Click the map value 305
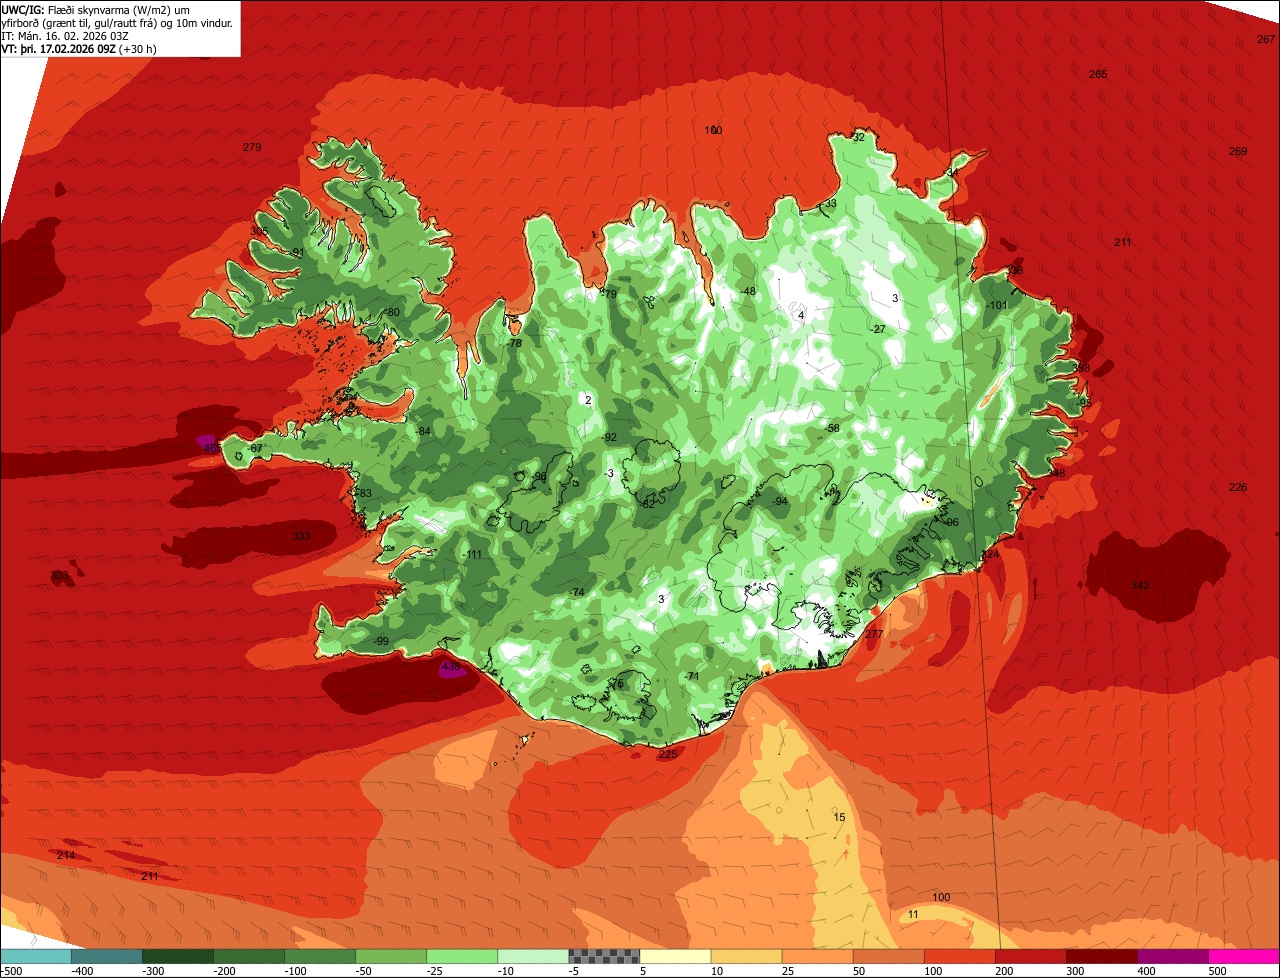 [259, 231]
